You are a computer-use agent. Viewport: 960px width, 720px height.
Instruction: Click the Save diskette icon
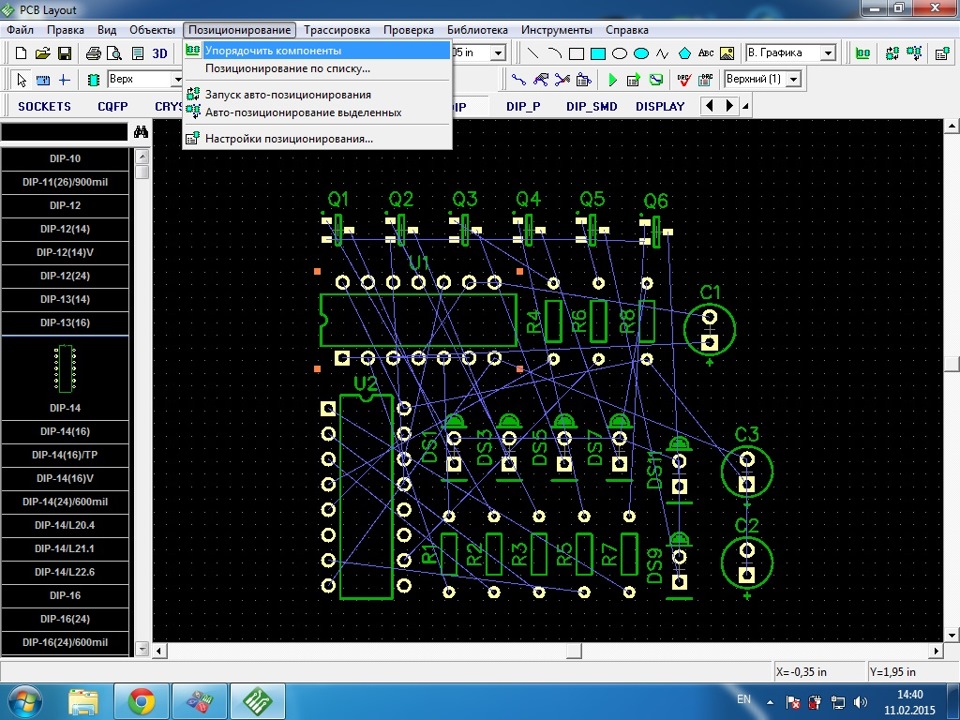(x=64, y=53)
